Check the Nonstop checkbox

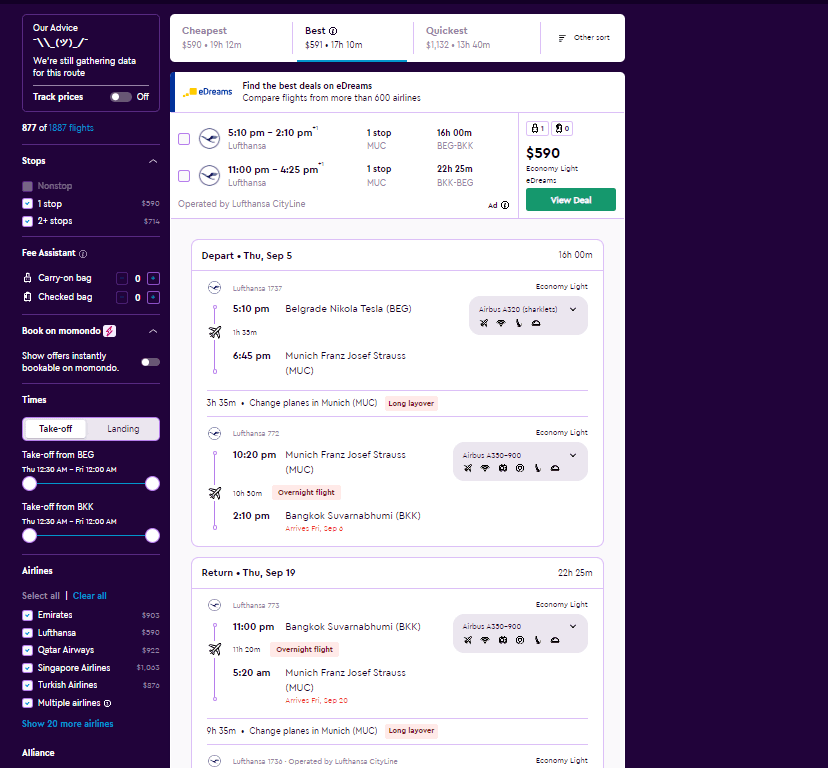point(27,186)
